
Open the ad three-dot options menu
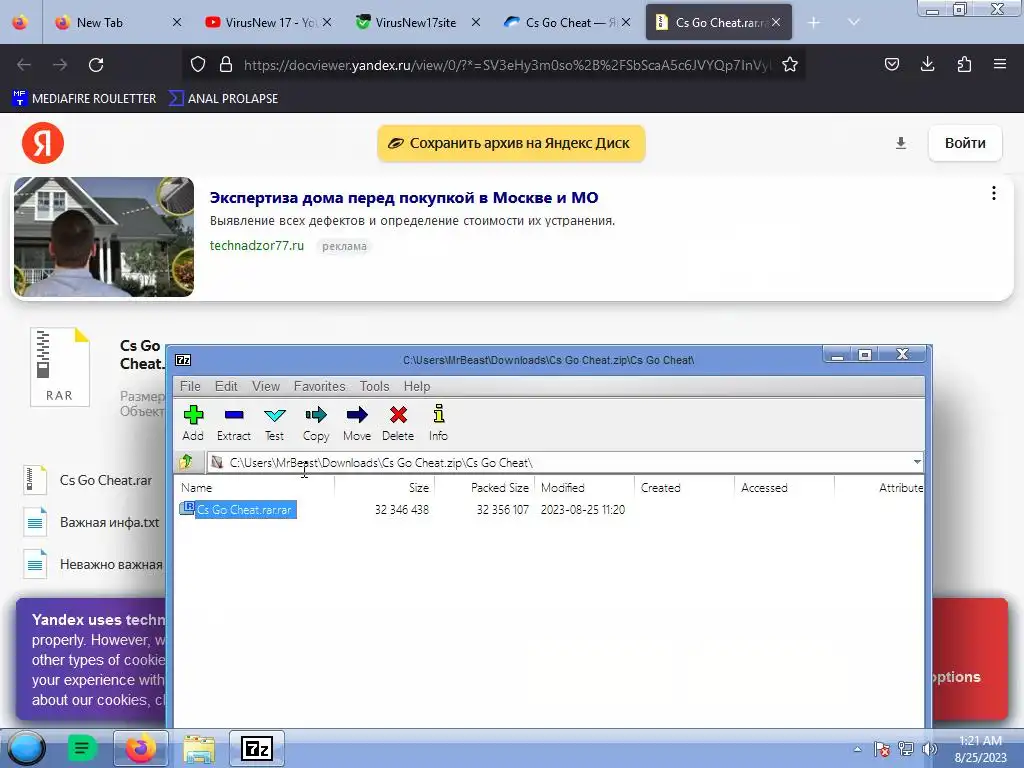[x=993, y=193]
